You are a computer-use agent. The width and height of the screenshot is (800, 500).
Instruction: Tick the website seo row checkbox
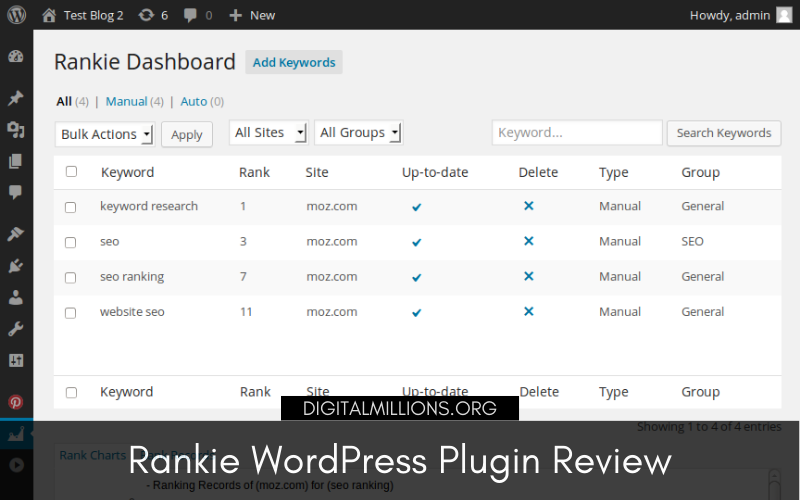(x=70, y=313)
